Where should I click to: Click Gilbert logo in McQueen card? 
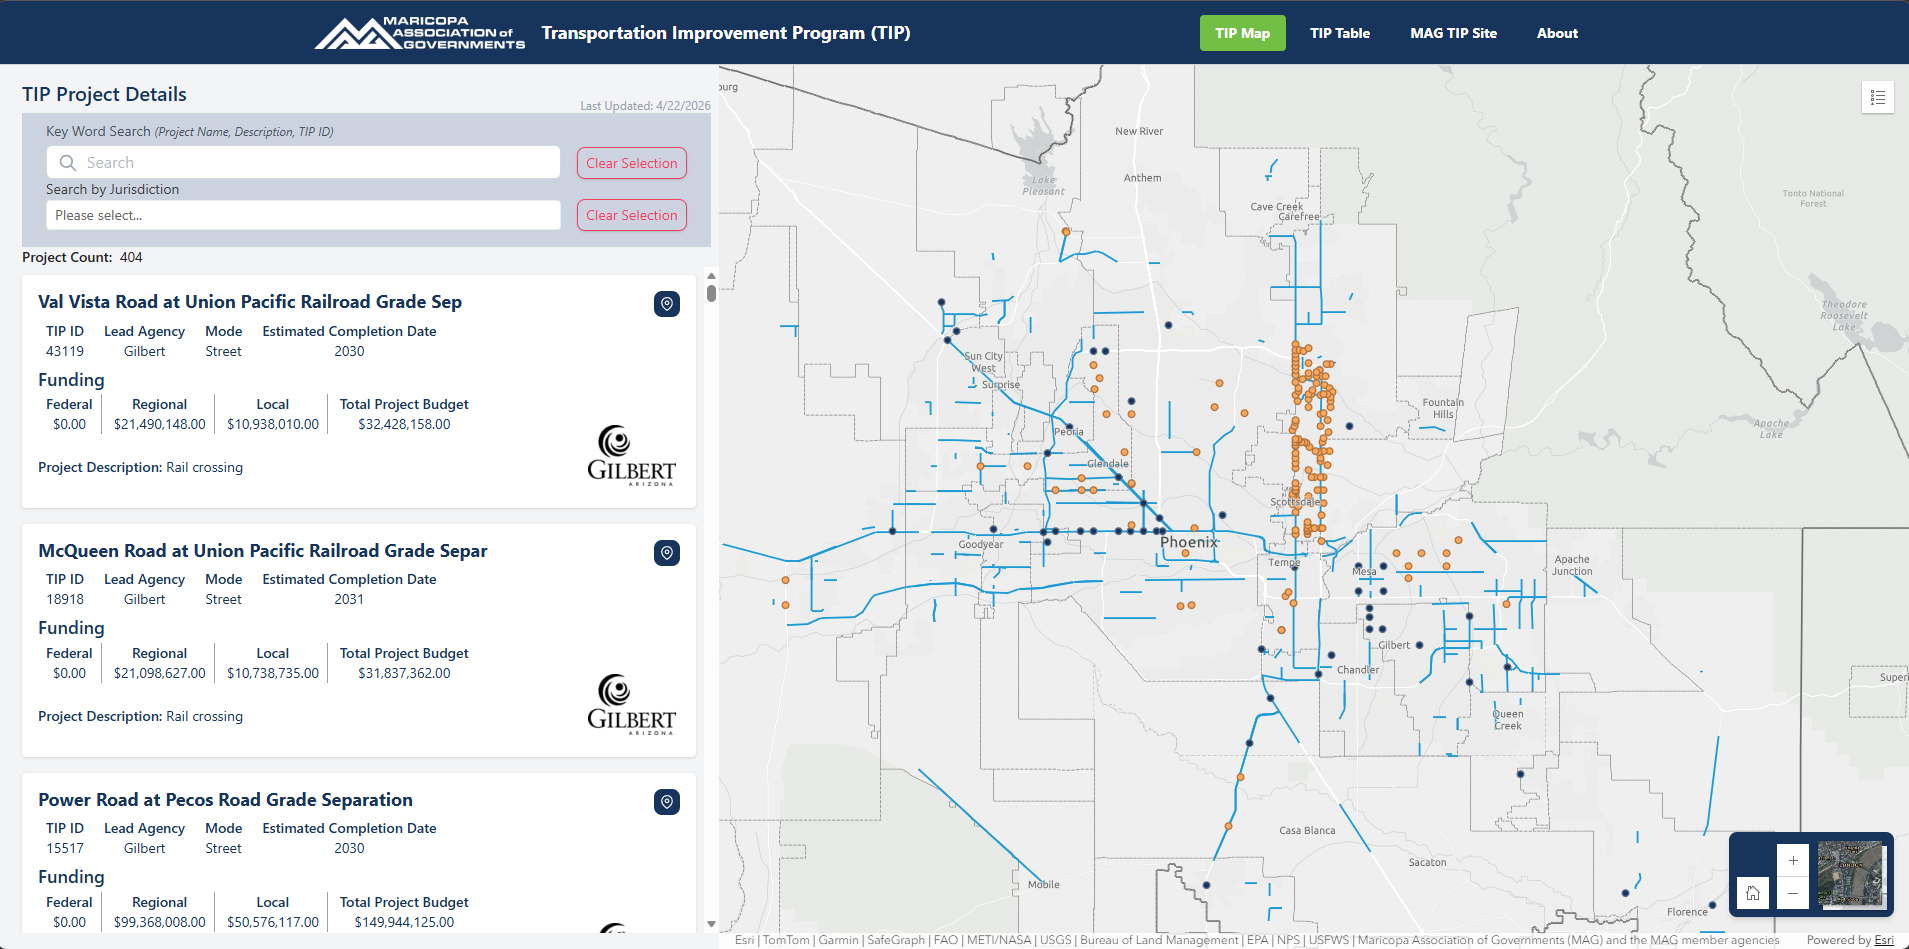pyautogui.click(x=631, y=705)
